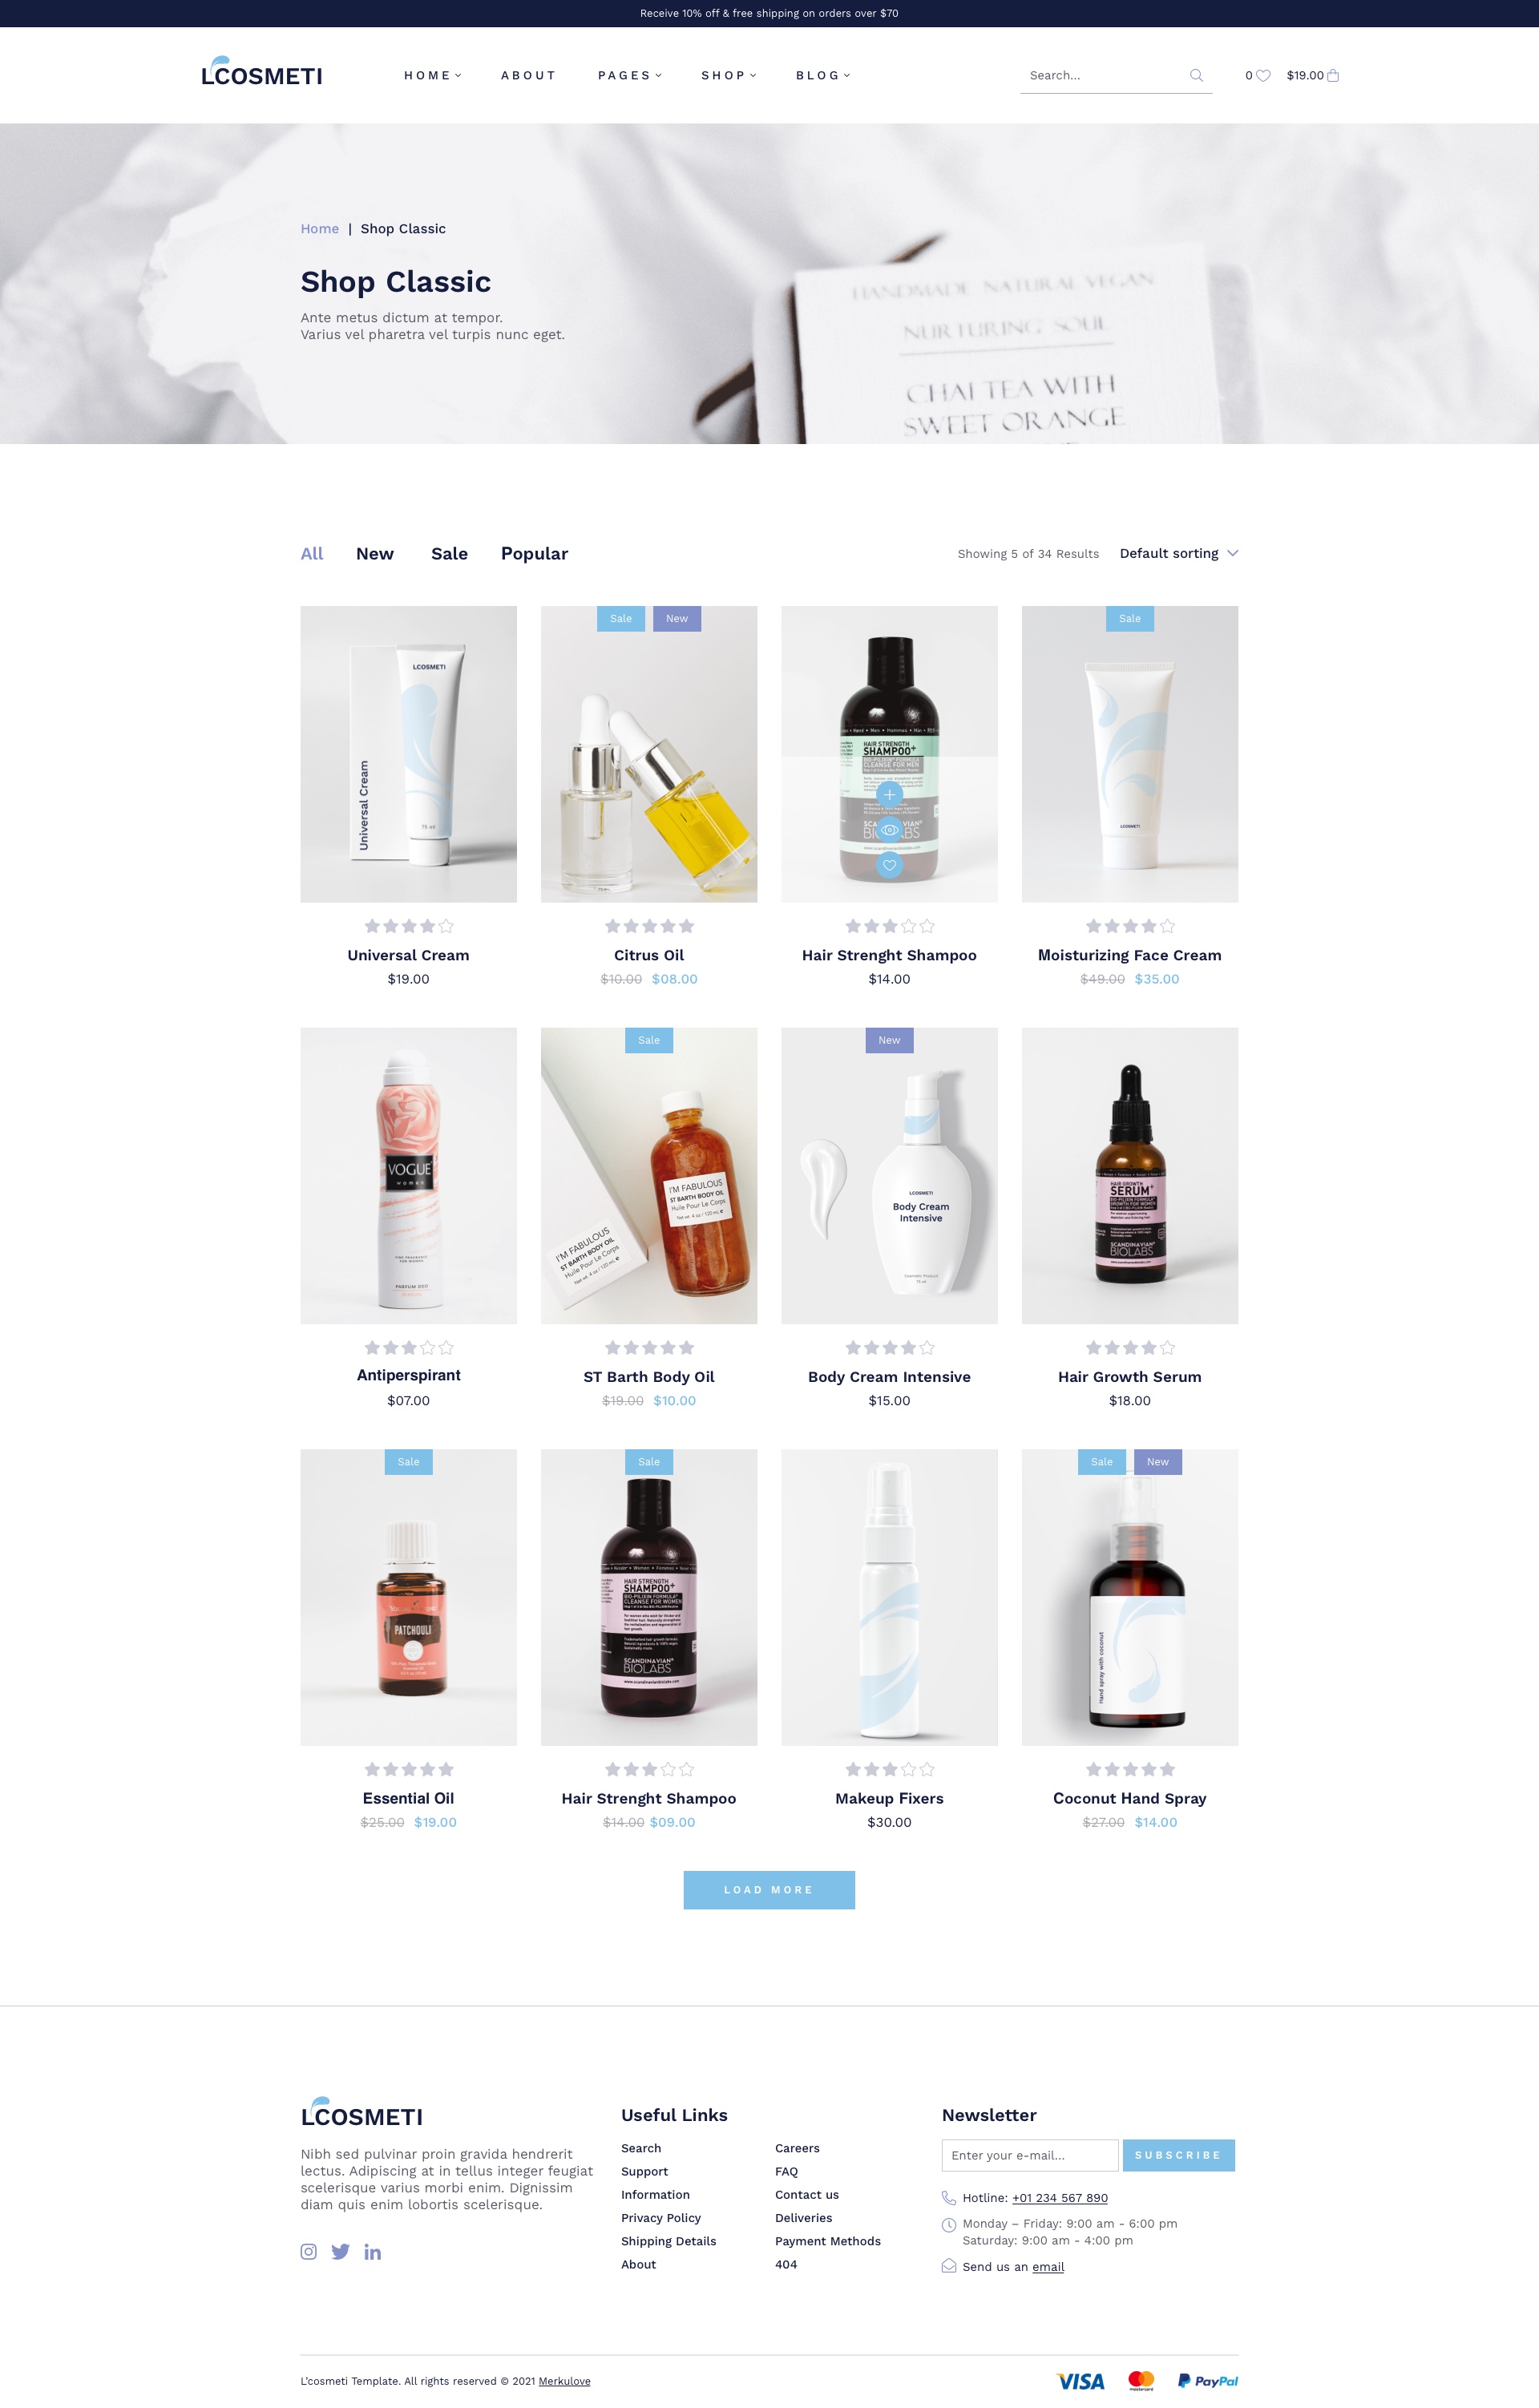Expand the Shop navigation dropdown
Viewport: 1539px width, 2408px height.
tap(729, 75)
